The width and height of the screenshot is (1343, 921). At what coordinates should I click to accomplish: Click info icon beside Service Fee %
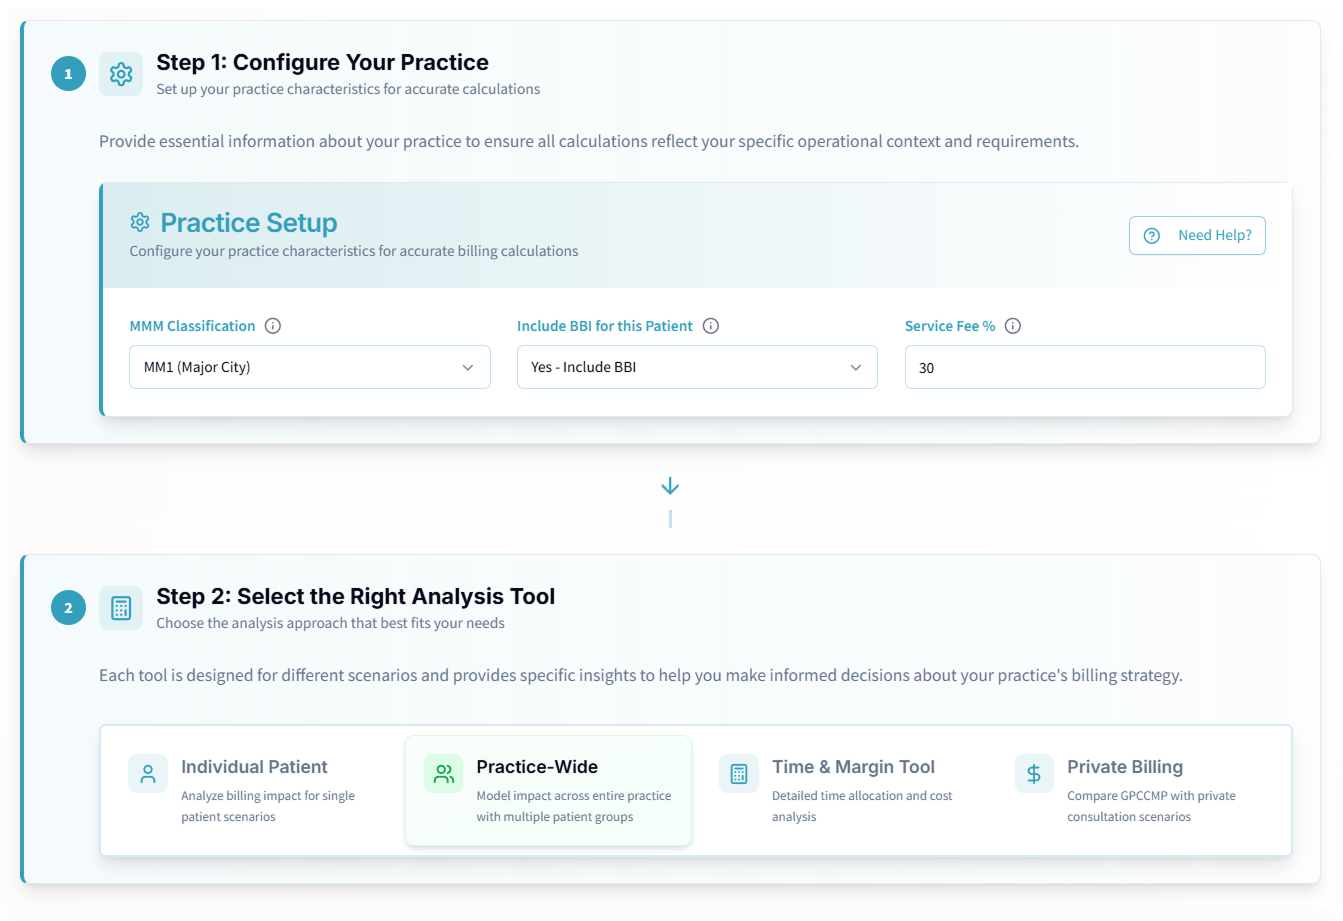point(1013,326)
